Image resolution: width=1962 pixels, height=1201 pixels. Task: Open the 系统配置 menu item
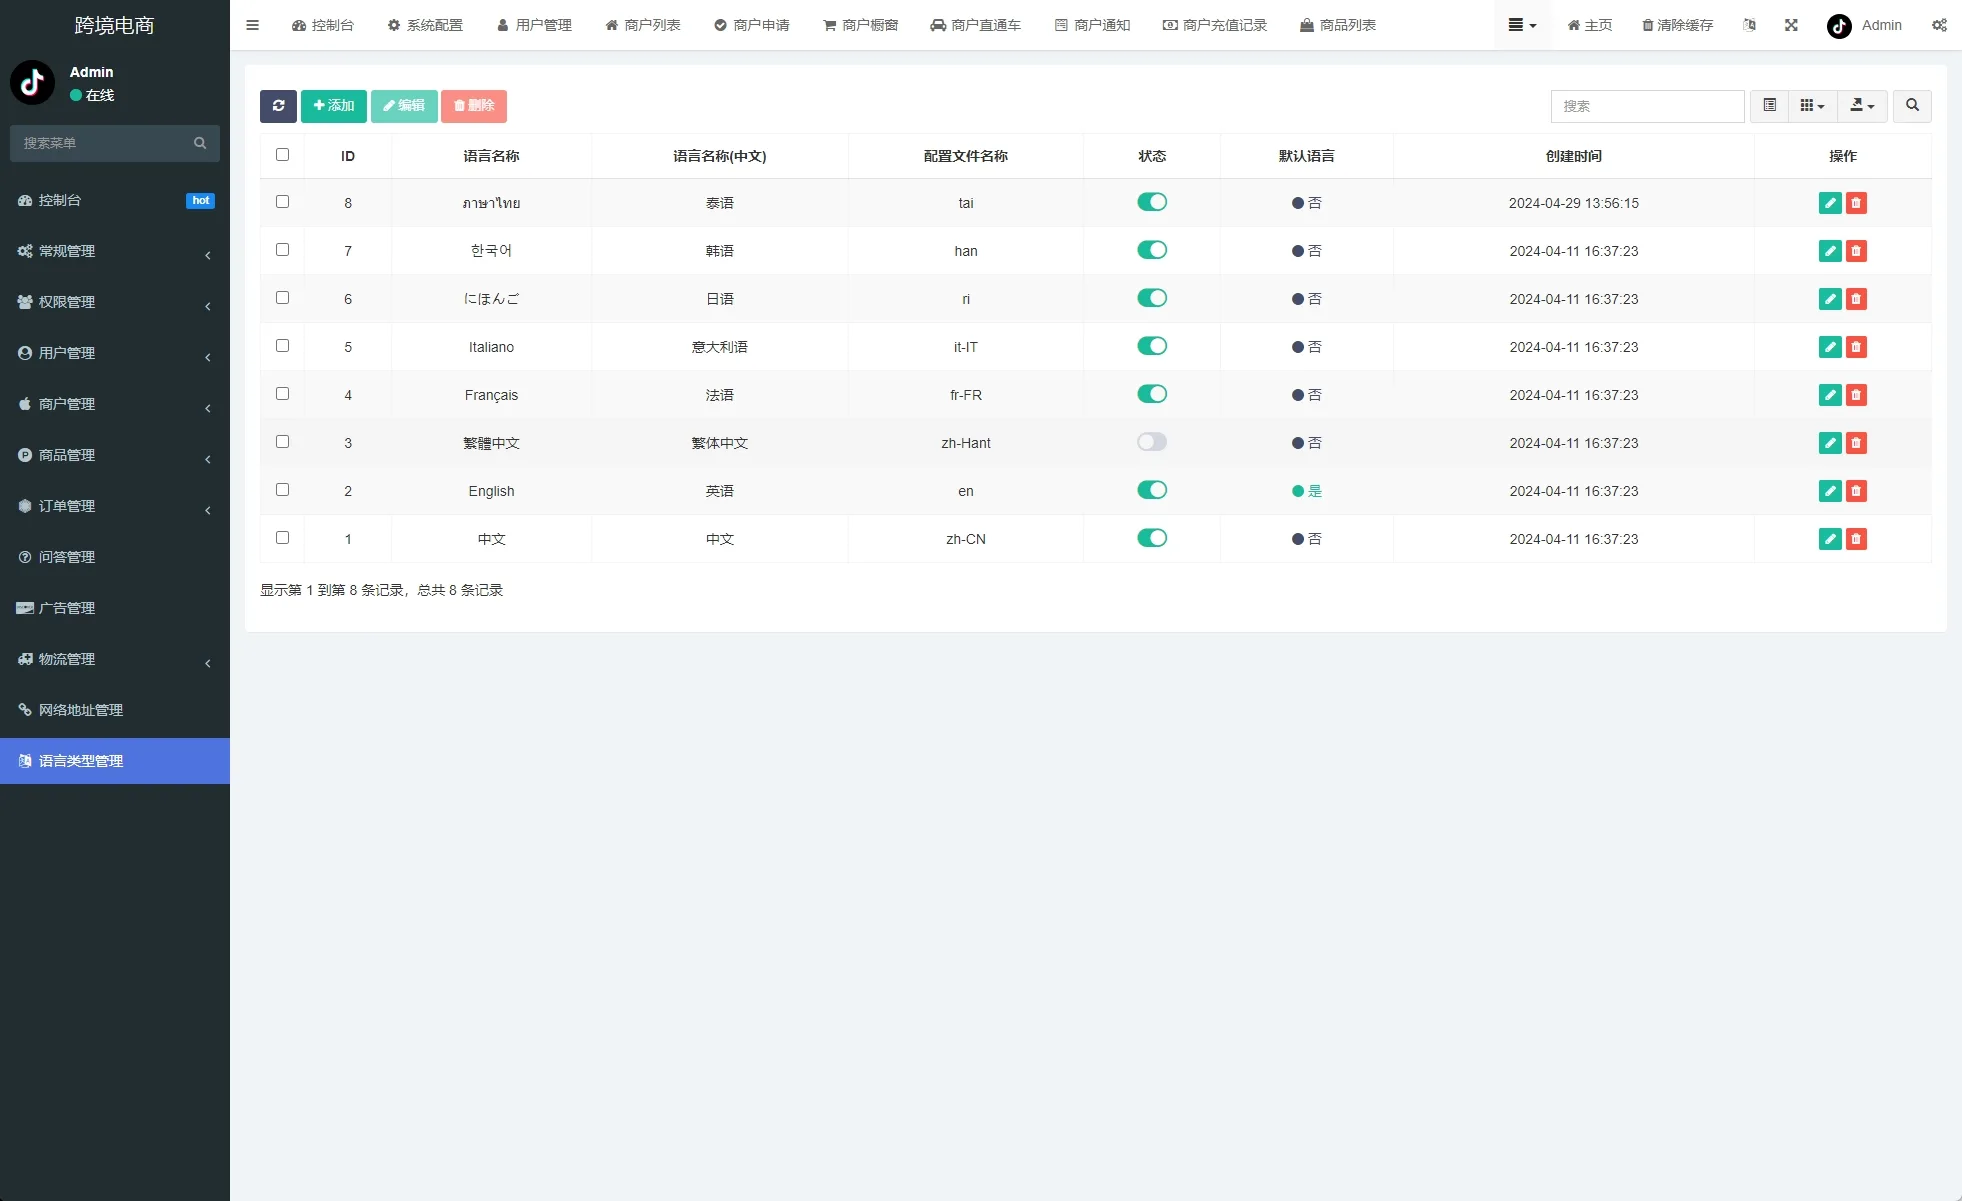click(x=425, y=25)
